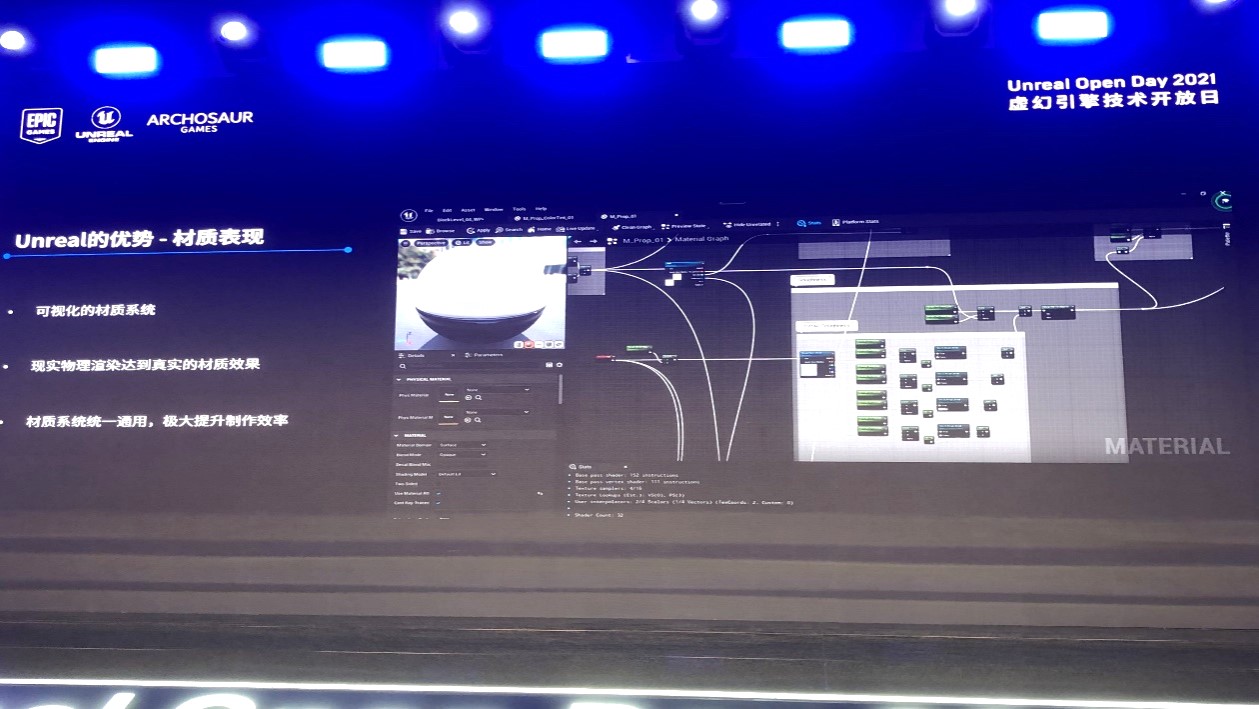The height and width of the screenshot is (709, 1259).
Task: Click the Phys Material Mask asset thumbnail
Action: point(448,417)
